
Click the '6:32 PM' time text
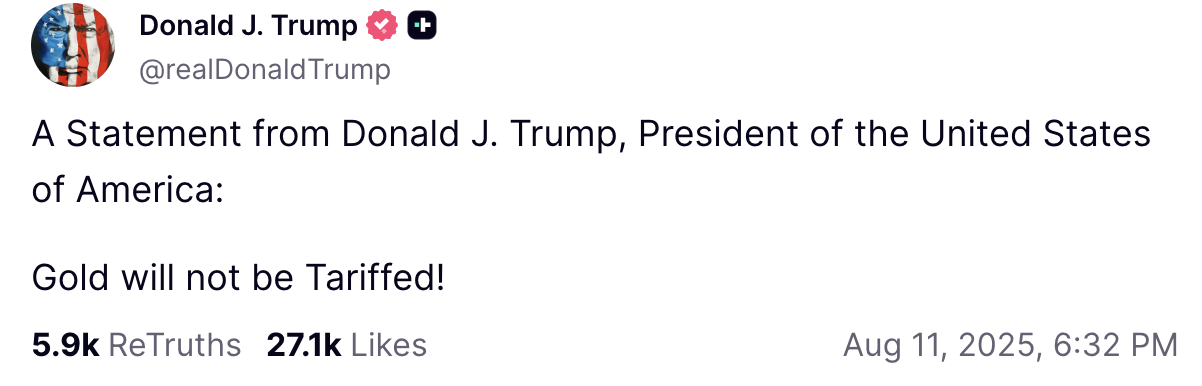[x=1115, y=346]
